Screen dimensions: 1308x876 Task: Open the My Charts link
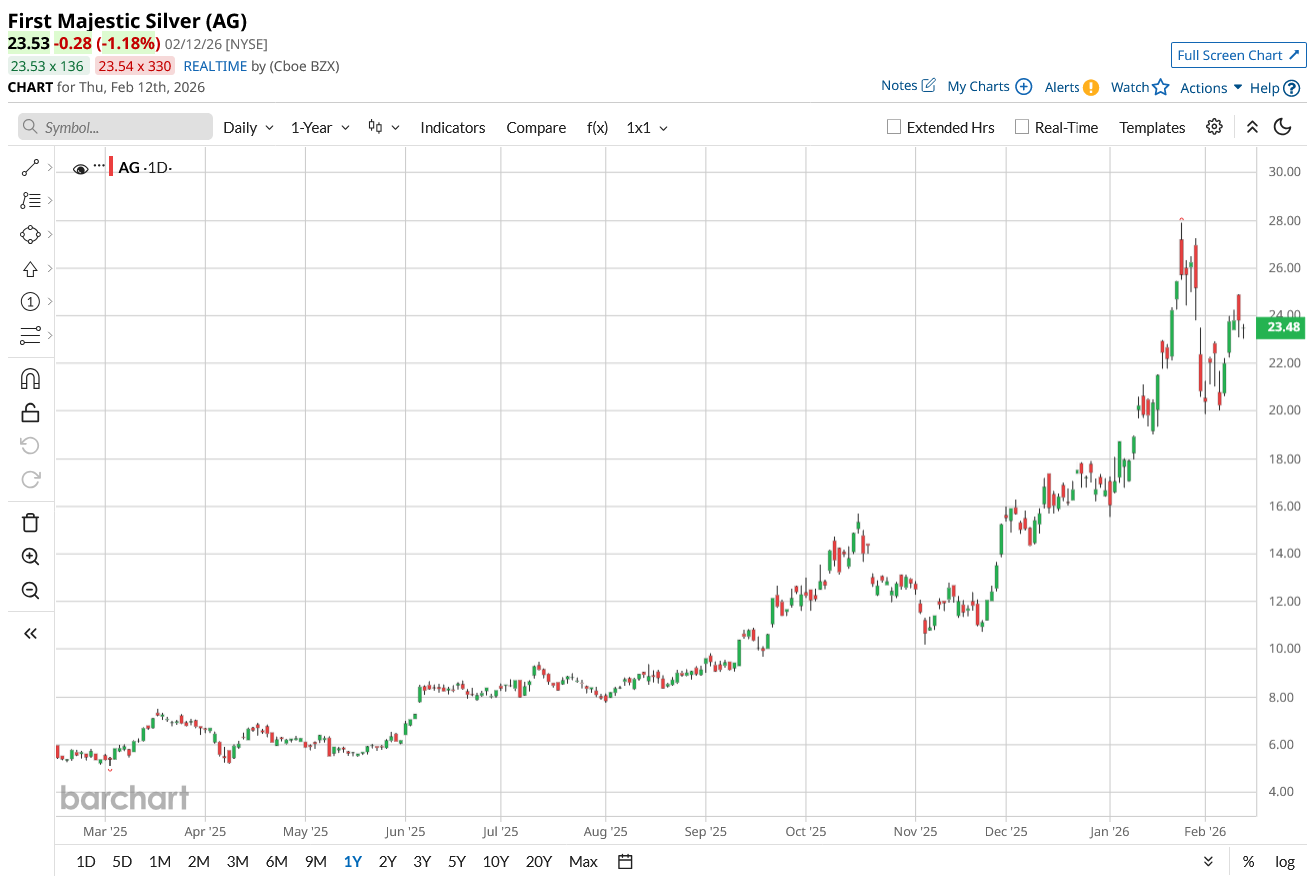click(x=989, y=86)
